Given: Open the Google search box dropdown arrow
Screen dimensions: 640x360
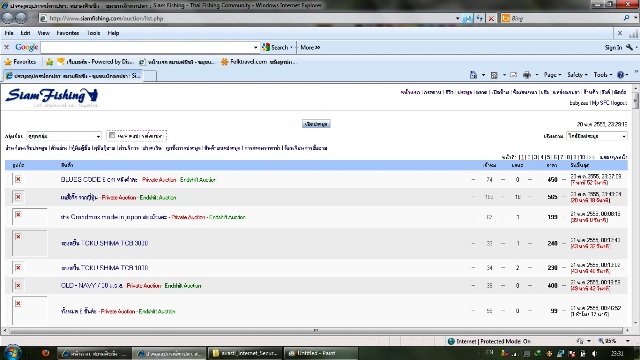Looking at the screenshot, I should [x=256, y=47].
